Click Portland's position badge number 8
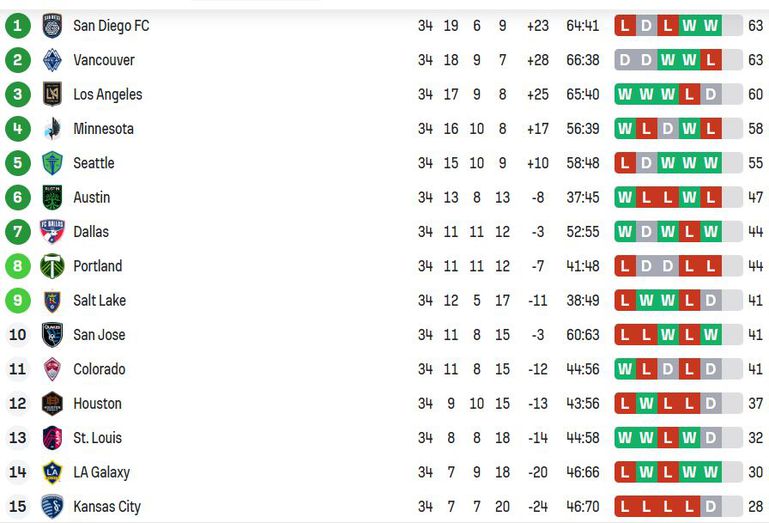Viewport: 769px width, 523px height. click(17, 266)
